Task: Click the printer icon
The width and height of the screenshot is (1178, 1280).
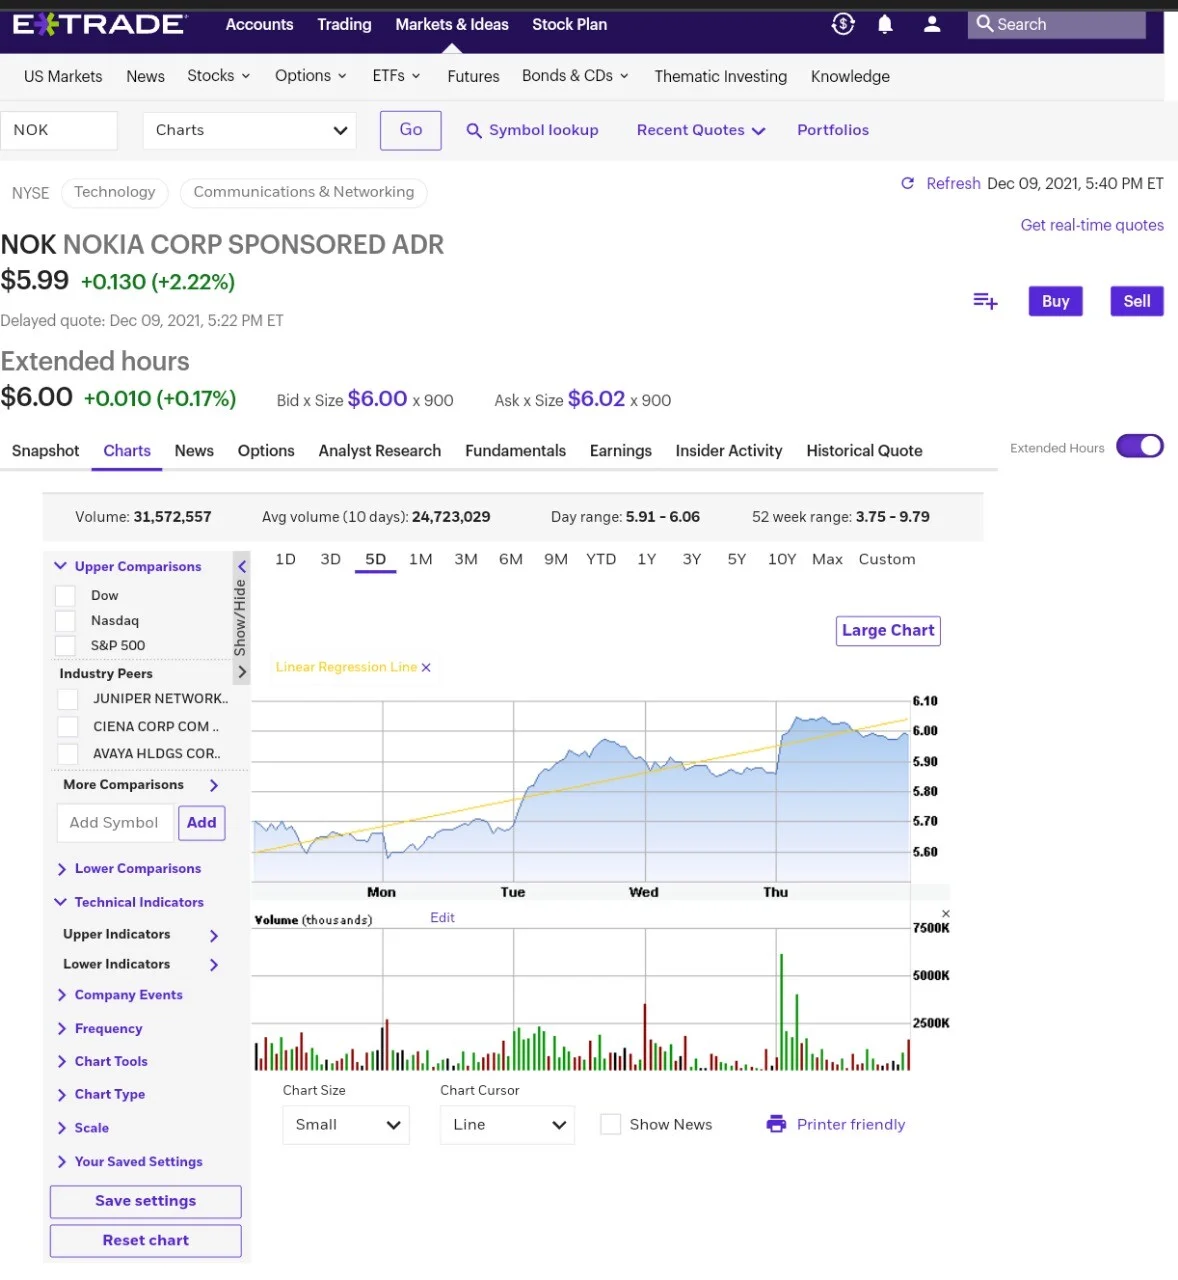Action: click(x=776, y=1124)
